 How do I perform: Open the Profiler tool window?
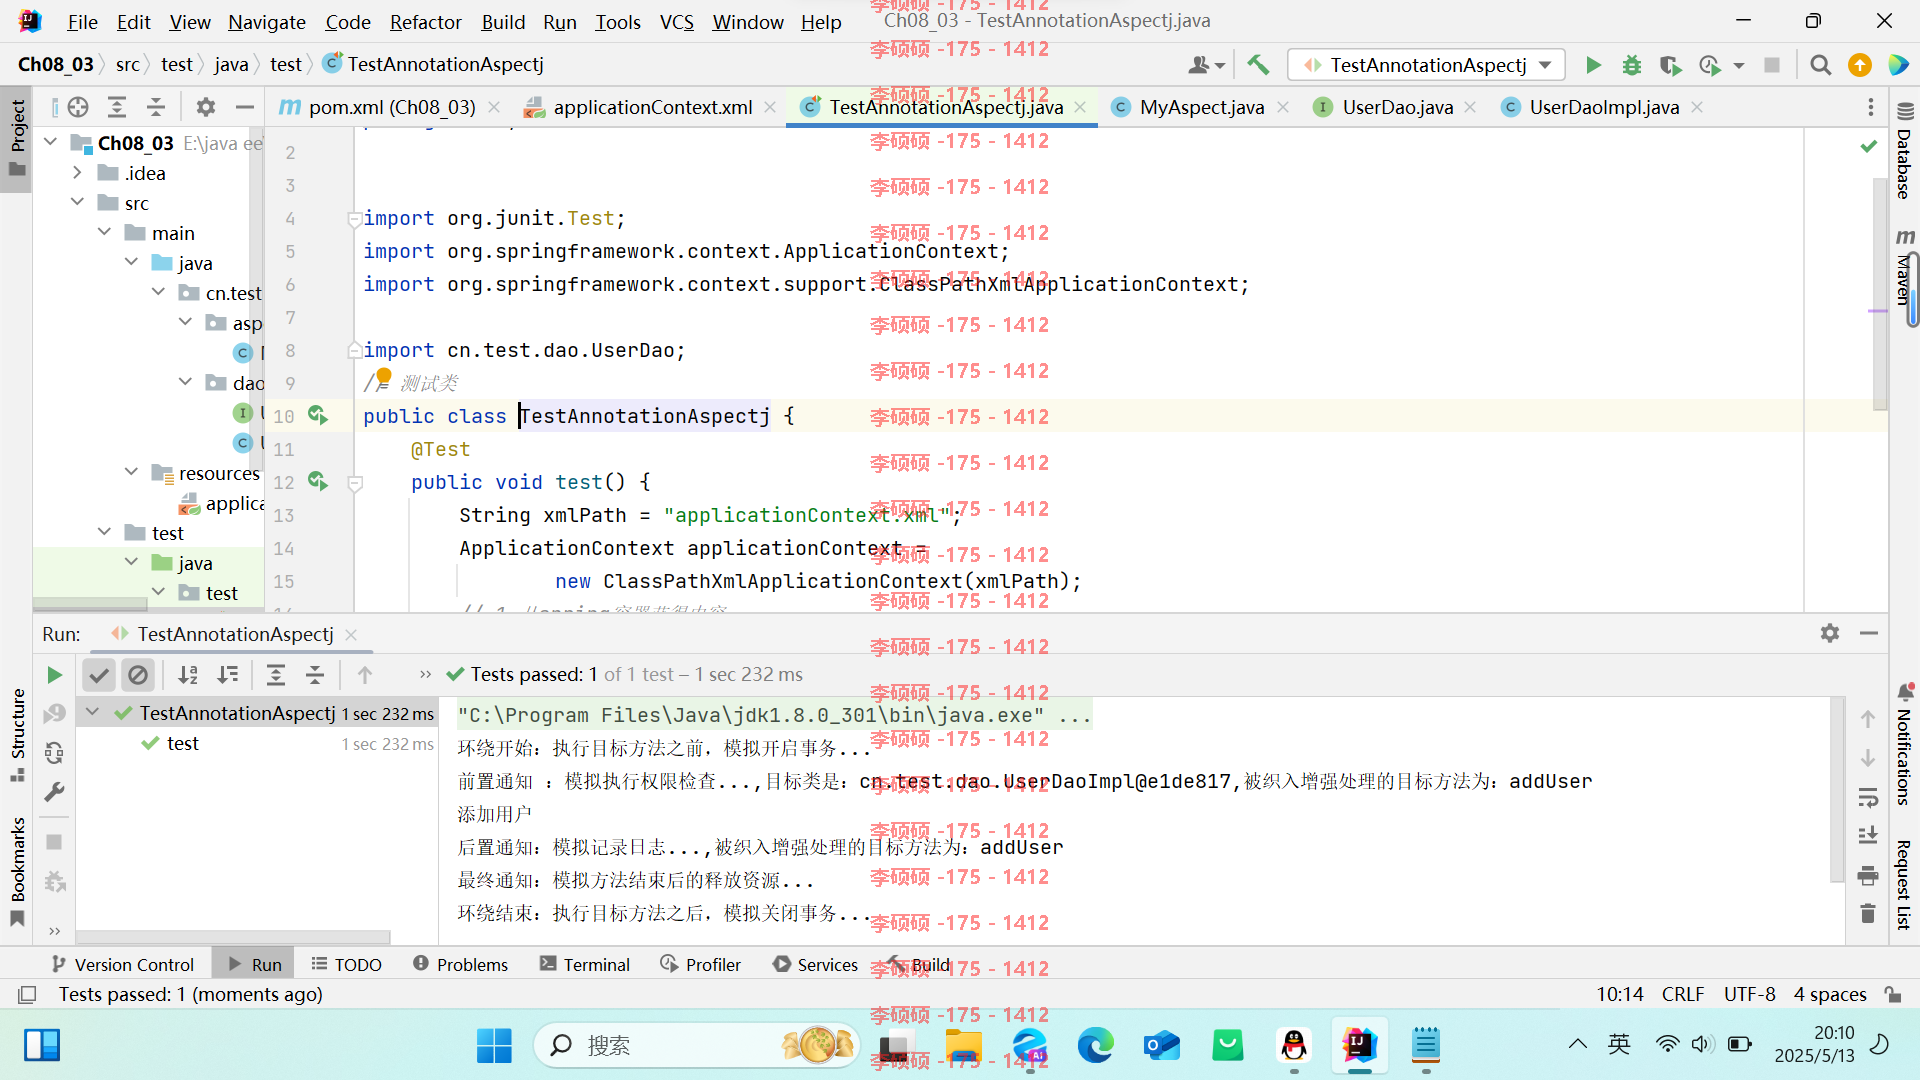tap(701, 964)
